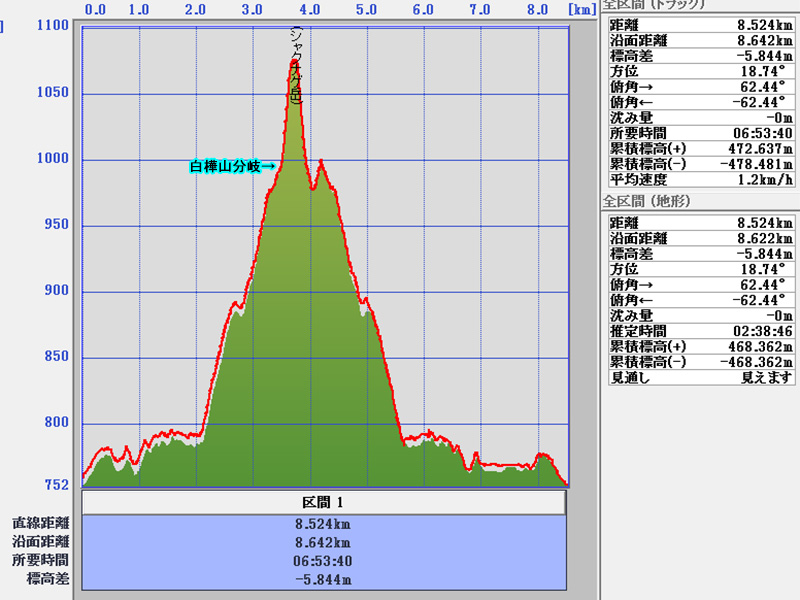Click the 沿面距離 label at bottom left
Screen dimensions: 800x600
41,541
